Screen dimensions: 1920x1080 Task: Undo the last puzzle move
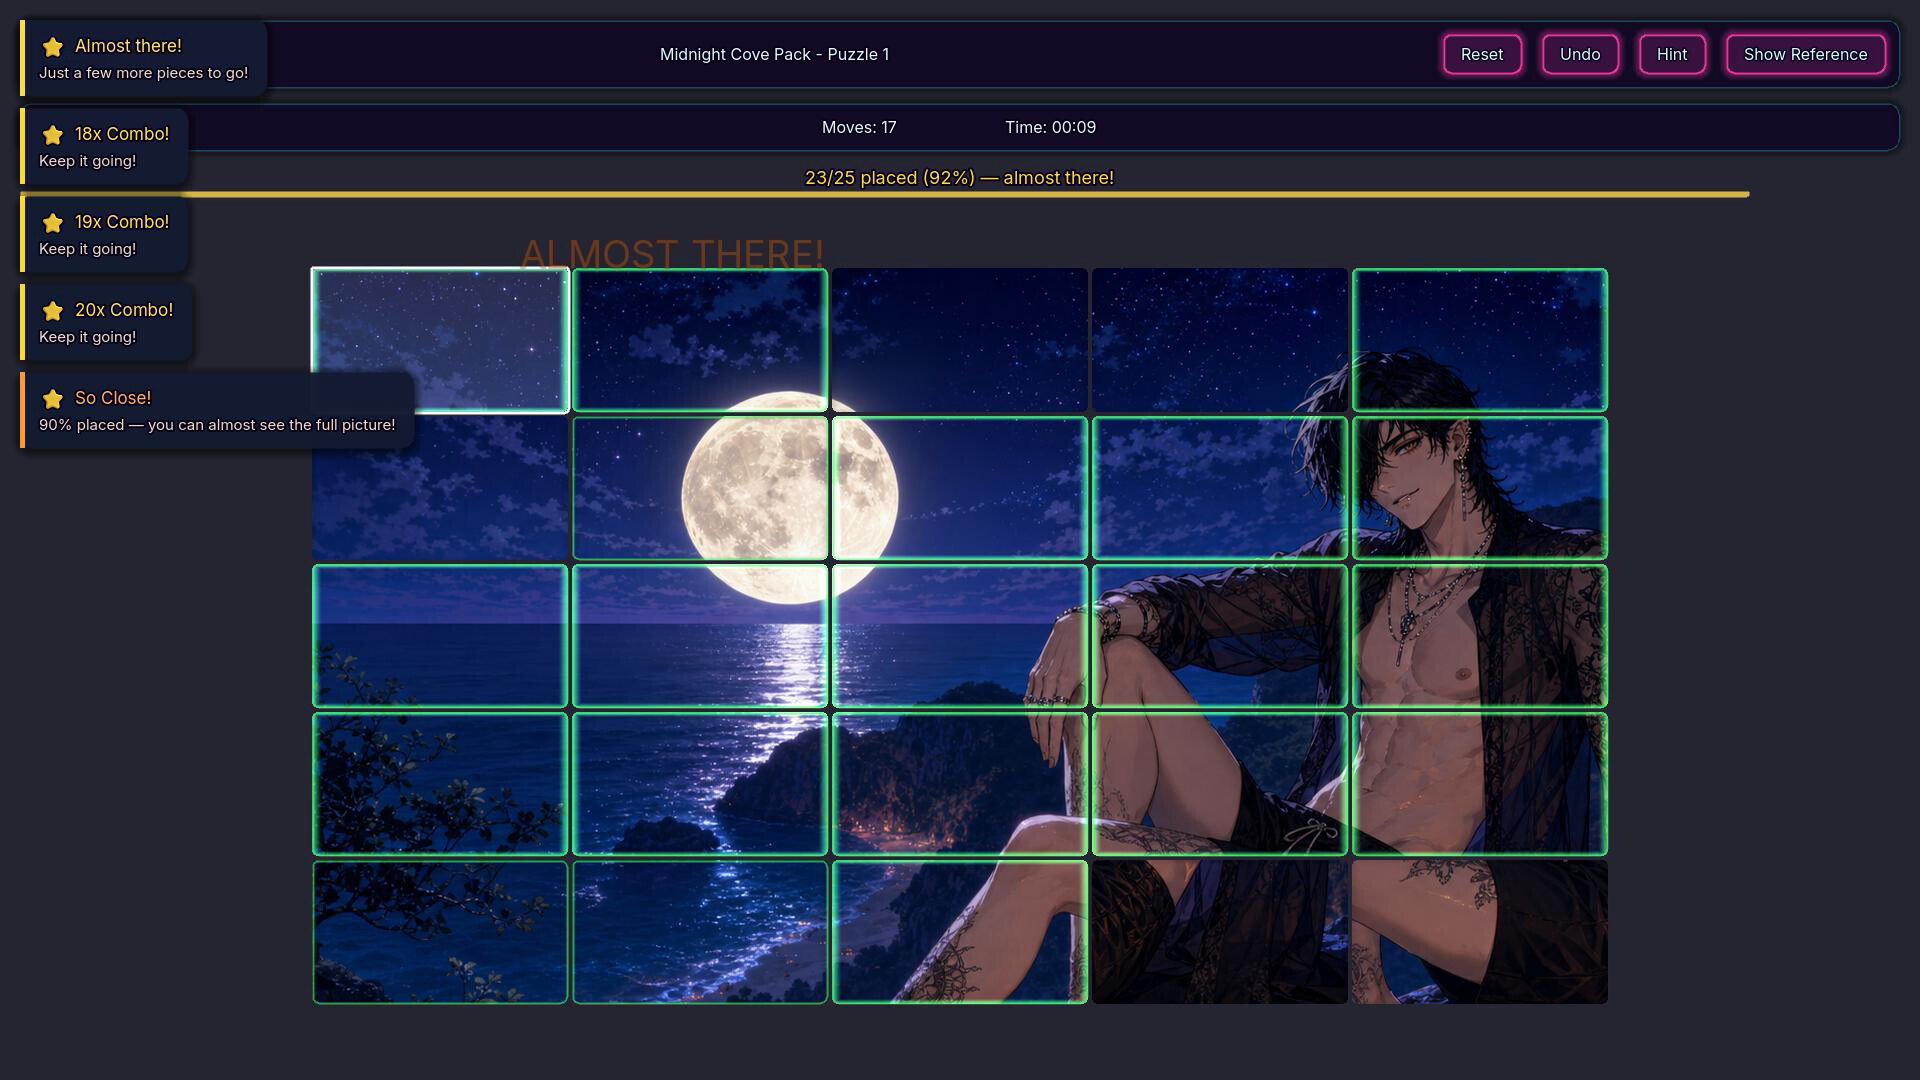point(1580,54)
